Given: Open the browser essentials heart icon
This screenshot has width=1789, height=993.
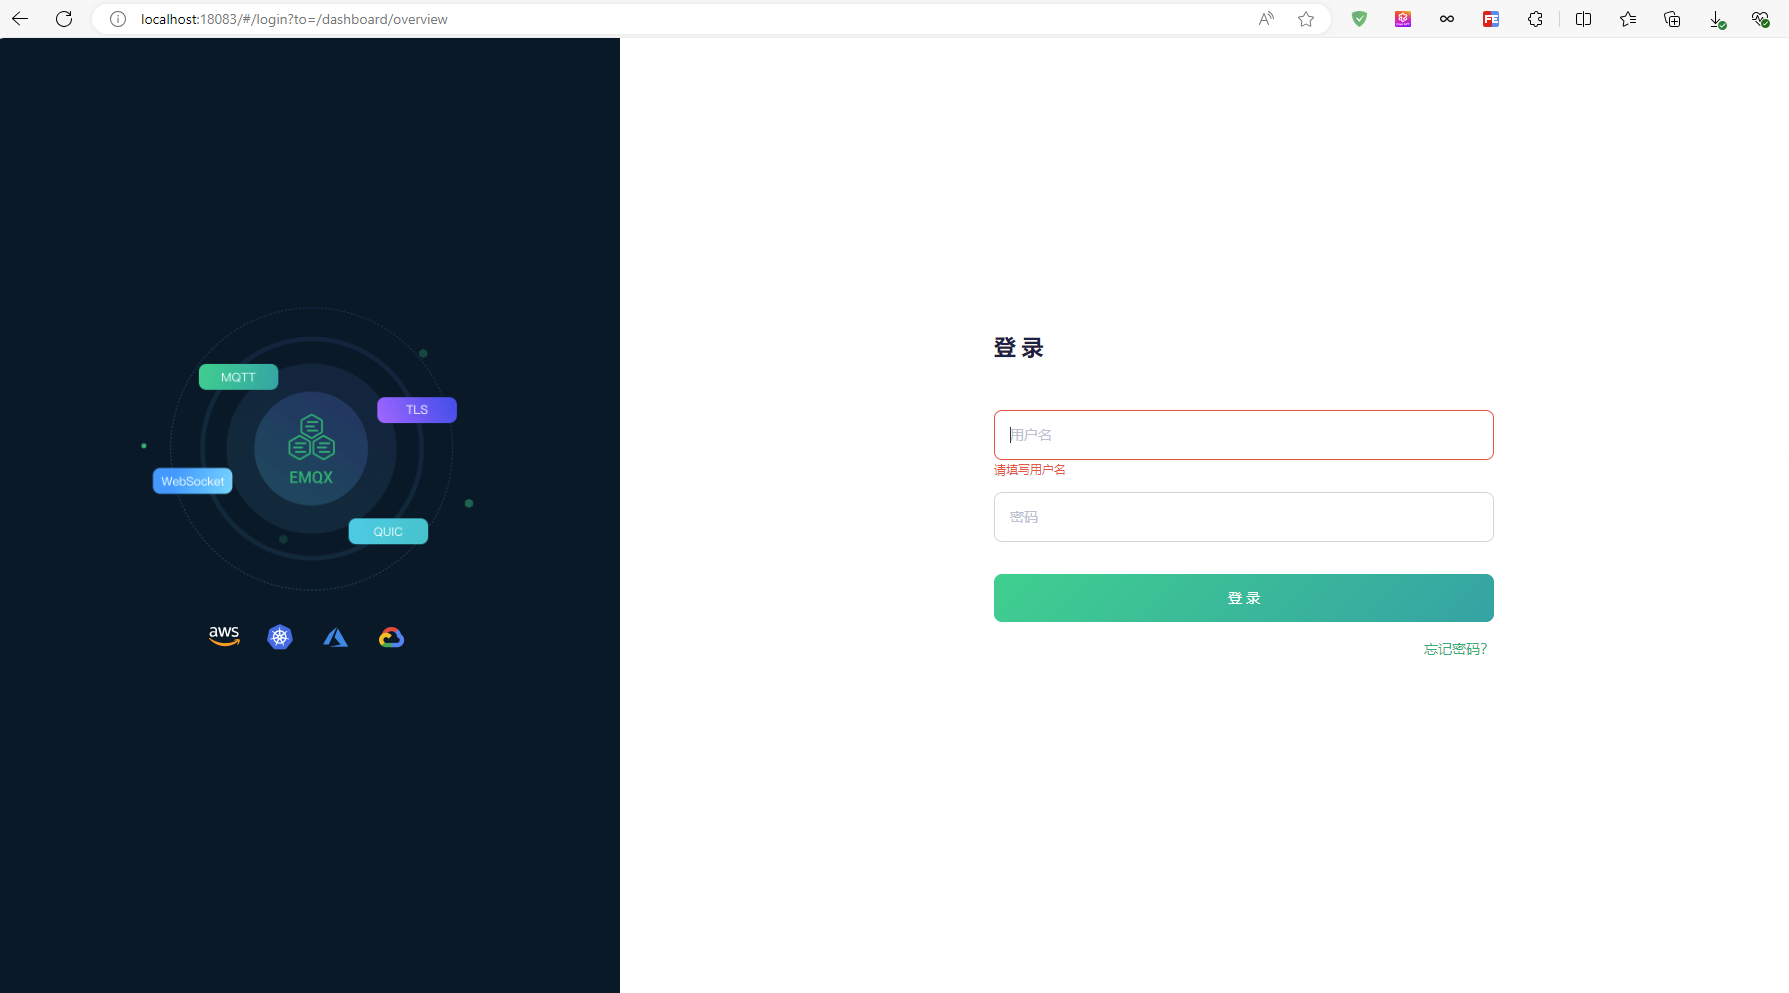Looking at the screenshot, I should click(x=1760, y=19).
